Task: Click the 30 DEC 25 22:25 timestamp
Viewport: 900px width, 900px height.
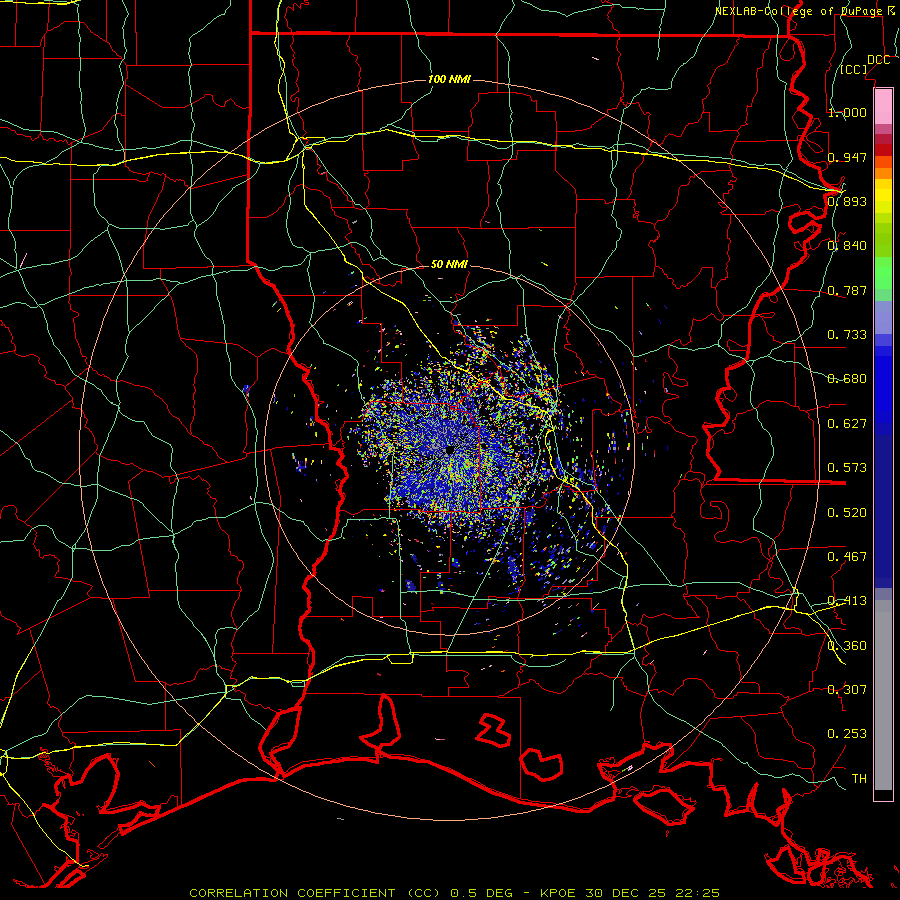Action: tap(653, 893)
